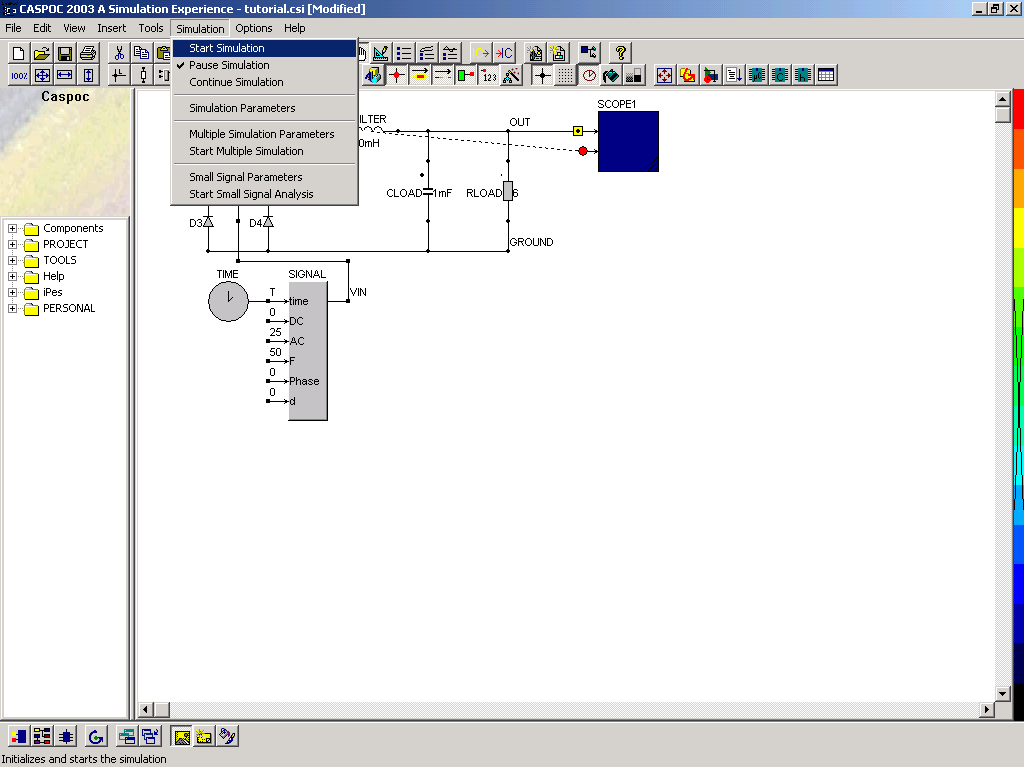The image size is (1024, 768).
Task: Expand the Help folder tree node
Action: coord(12,276)
